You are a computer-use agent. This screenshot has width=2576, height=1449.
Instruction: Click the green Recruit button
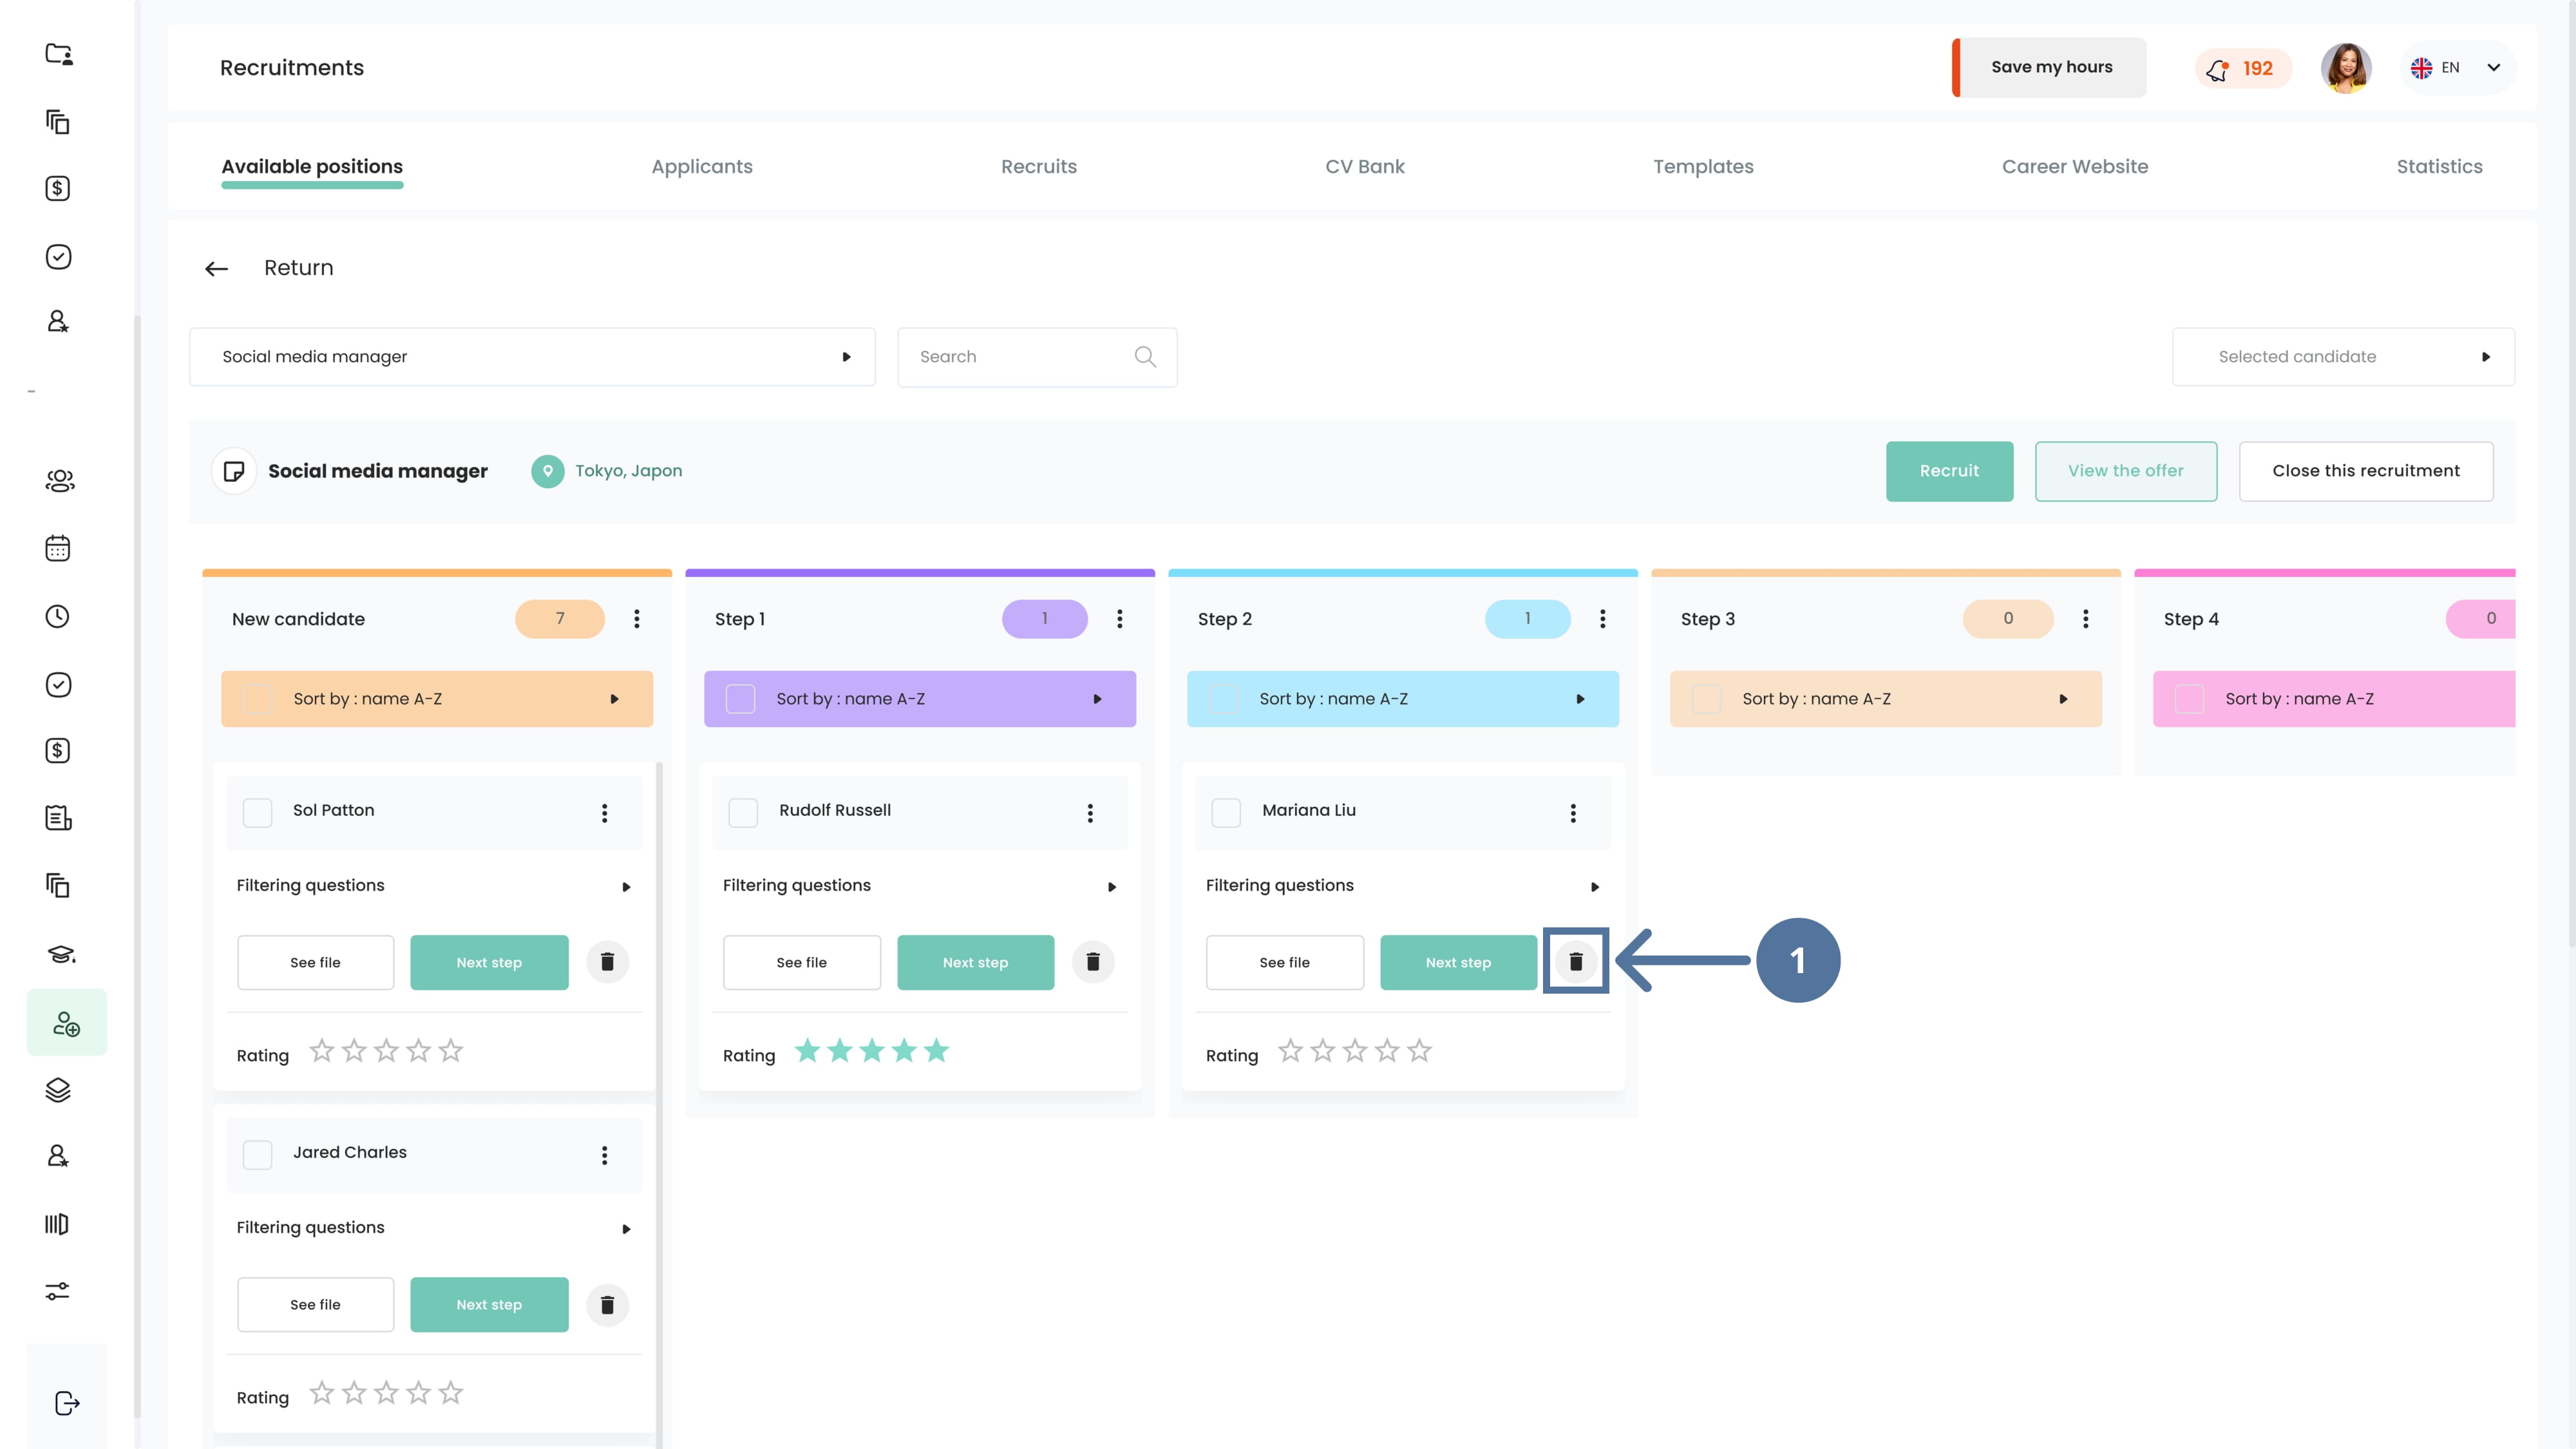1949,471
